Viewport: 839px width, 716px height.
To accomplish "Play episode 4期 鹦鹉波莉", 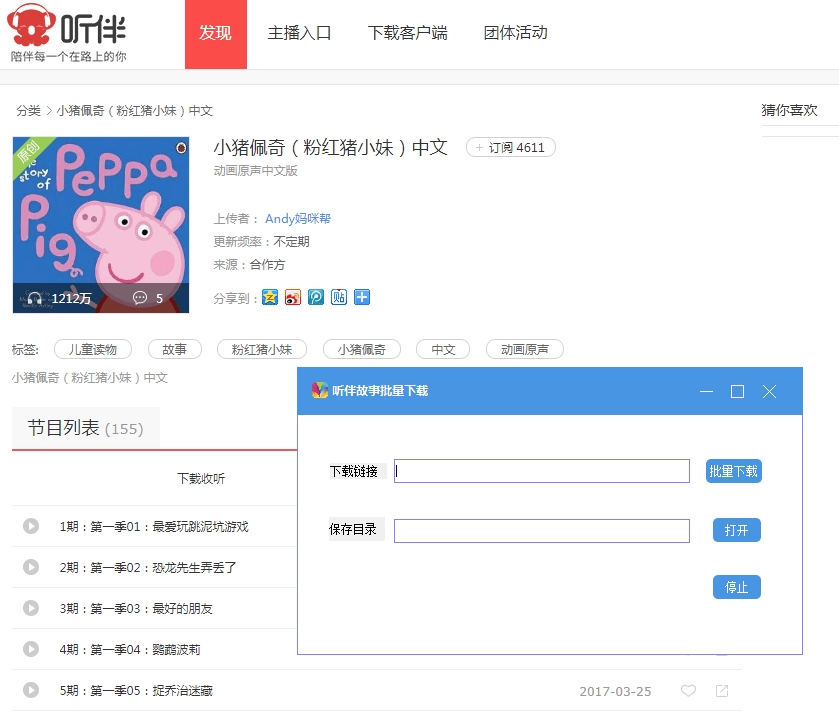I will pyautogui.click(x=31, y=649).
